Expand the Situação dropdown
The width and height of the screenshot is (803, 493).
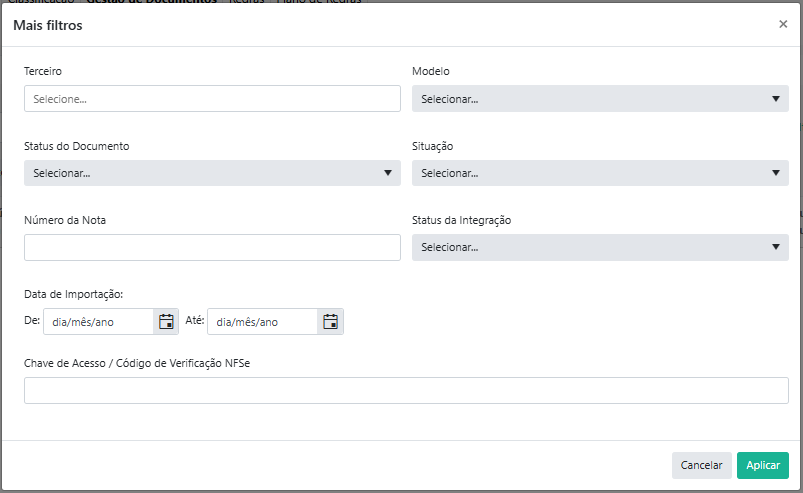pos(600,173)
